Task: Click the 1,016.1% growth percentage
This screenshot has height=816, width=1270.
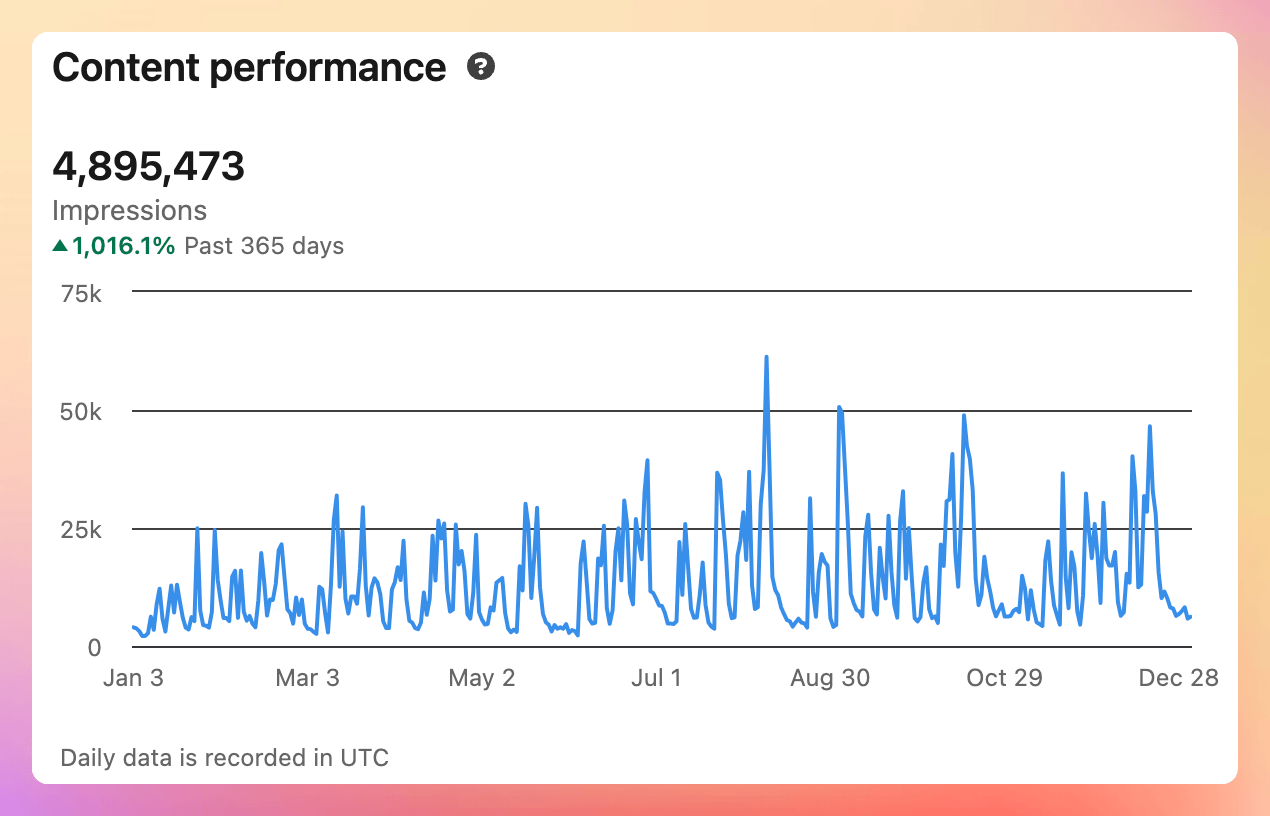Action: pos(123,245)
